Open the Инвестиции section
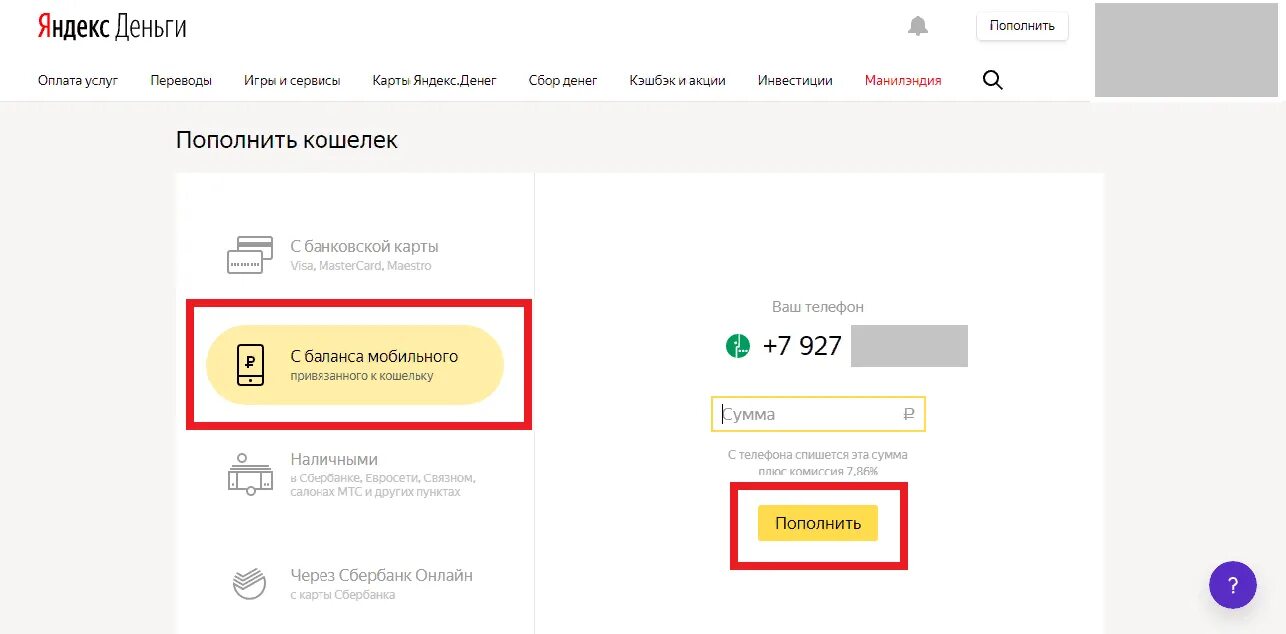 pyautogui.click(x=795, y=80)
